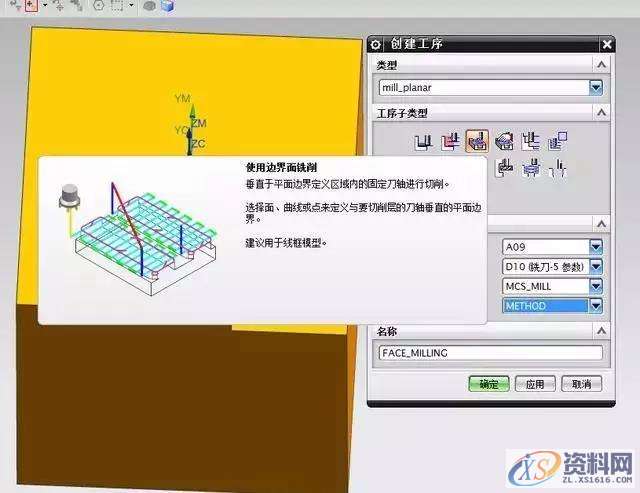This screenshot has height=493, width=640.
Task: Select the Planar Mill subtype icon
Action: coord(531,142)
